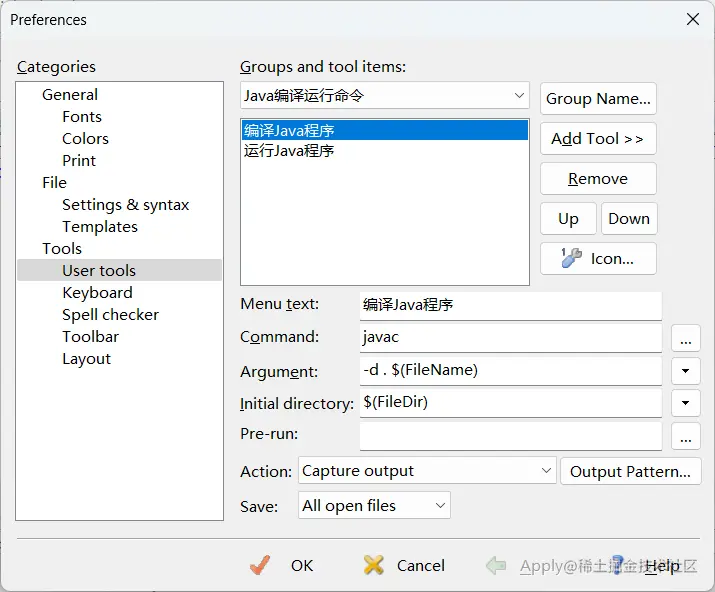Expand the Argument variable dropdown arrow

[685, 371]
